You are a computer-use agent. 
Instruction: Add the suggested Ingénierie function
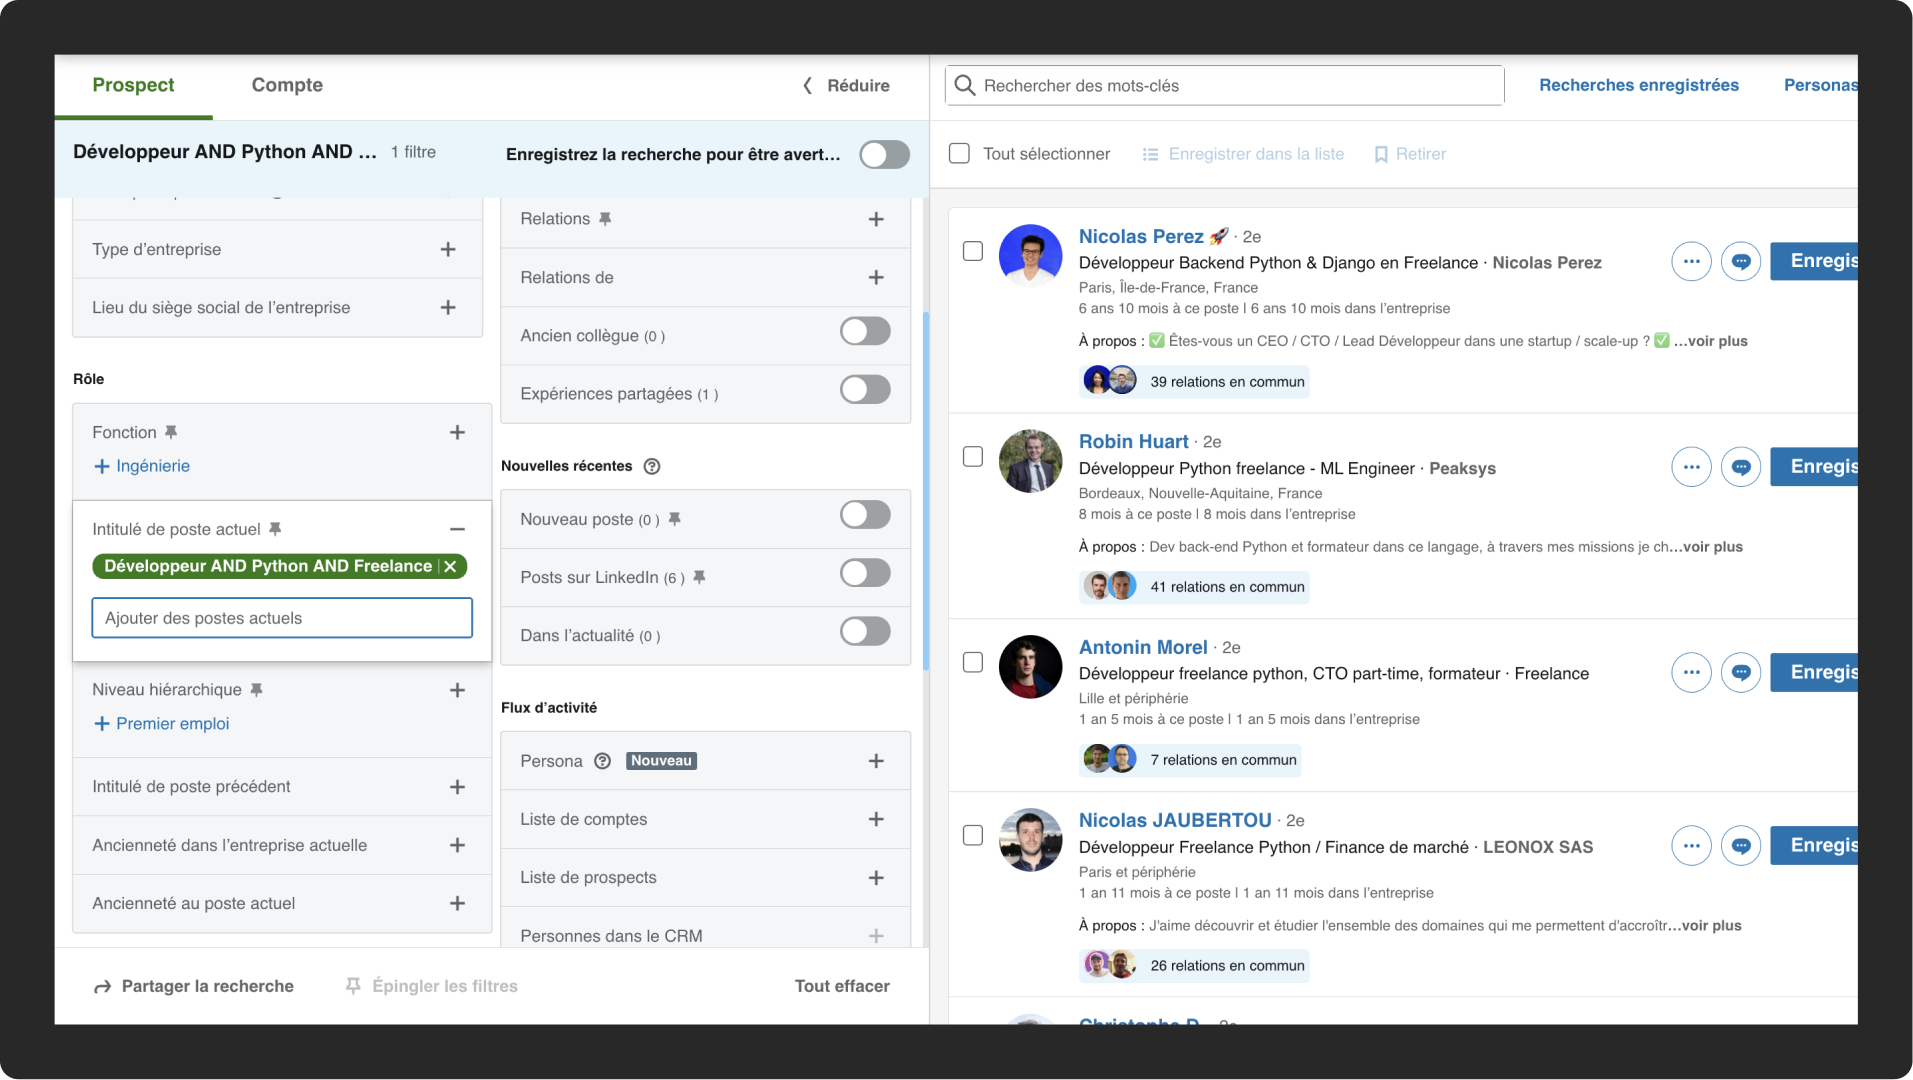point(142,466)
